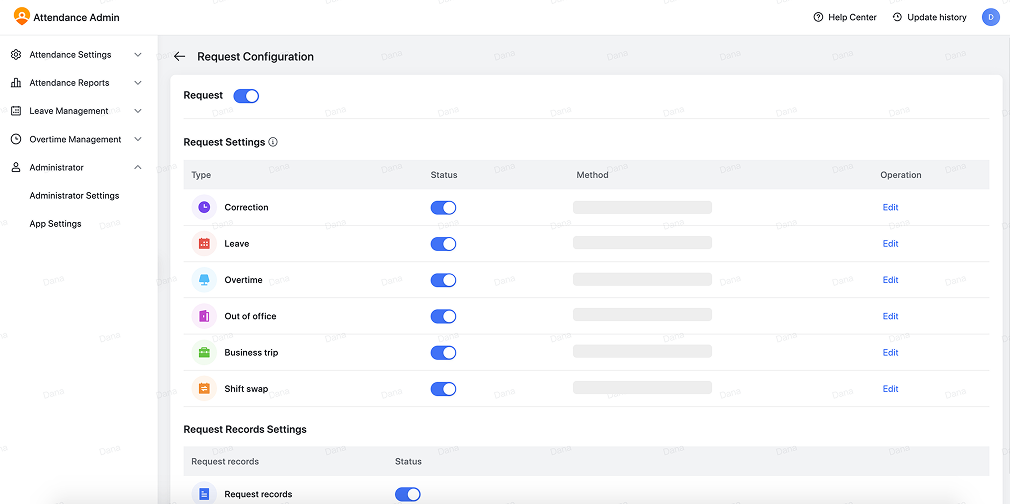Click the orange Shift swap icon

click(204, 389)
